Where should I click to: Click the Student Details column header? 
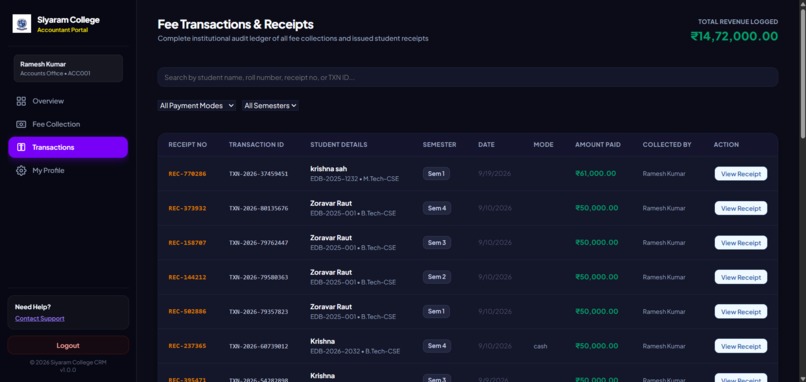pyautogui.click(x=339, y=144)
